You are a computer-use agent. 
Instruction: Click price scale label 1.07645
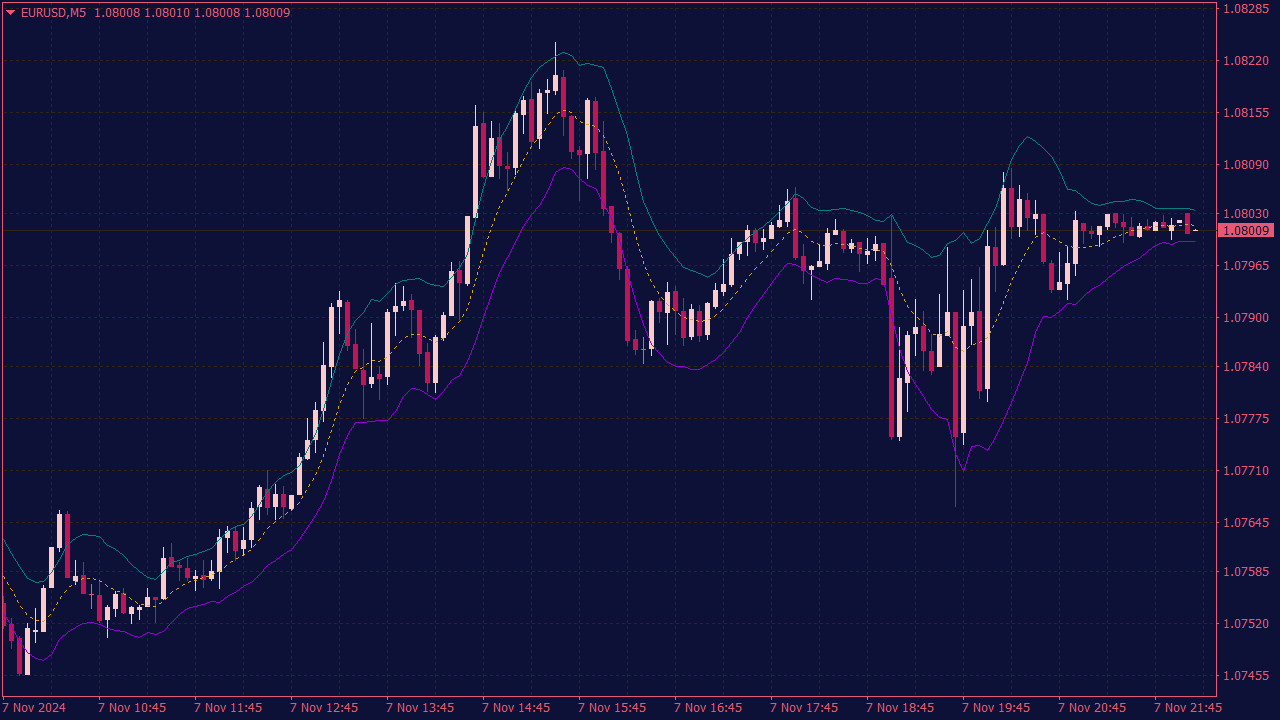(1246, 523)
